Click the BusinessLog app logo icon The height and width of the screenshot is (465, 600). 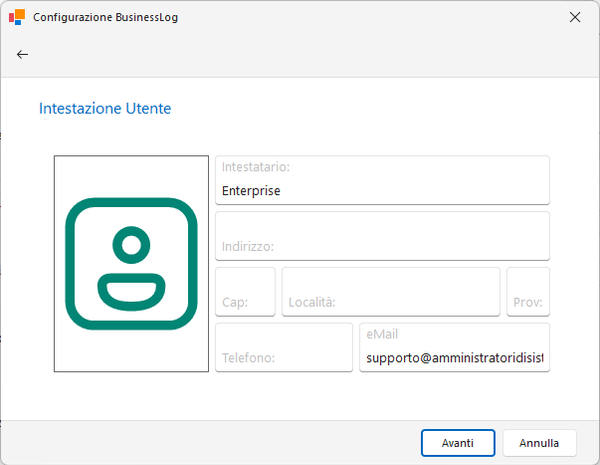coord(17,17)
